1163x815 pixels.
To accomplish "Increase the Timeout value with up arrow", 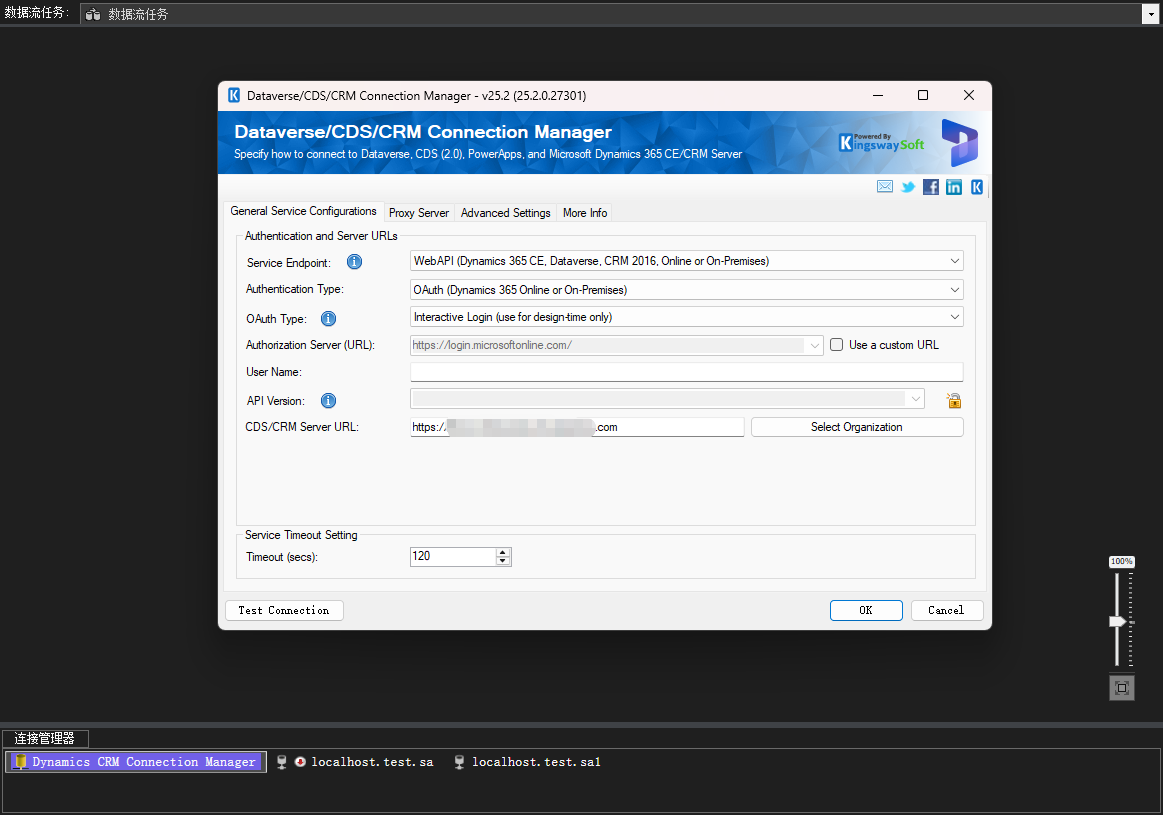I will [503, 552].
